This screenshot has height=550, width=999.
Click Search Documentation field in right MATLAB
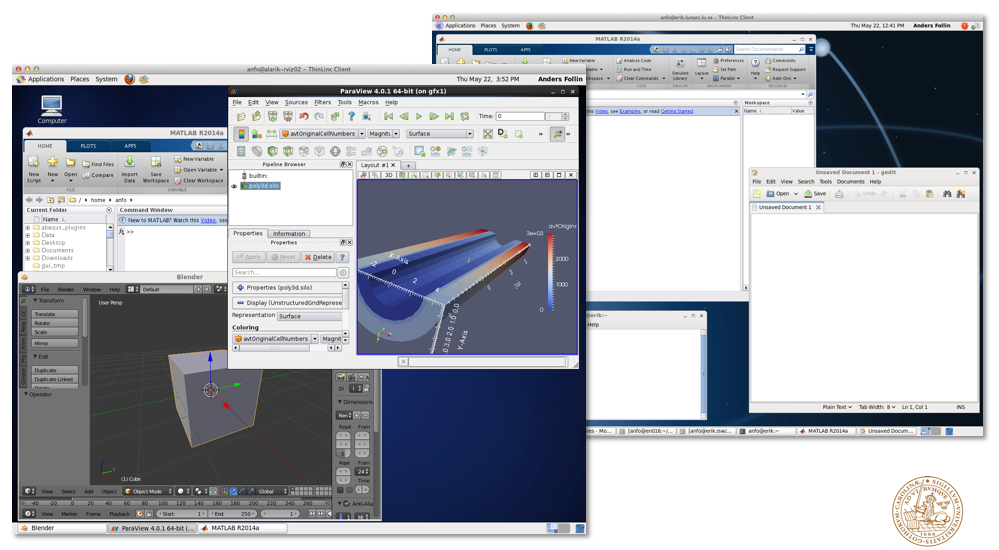tap(769, 49)
